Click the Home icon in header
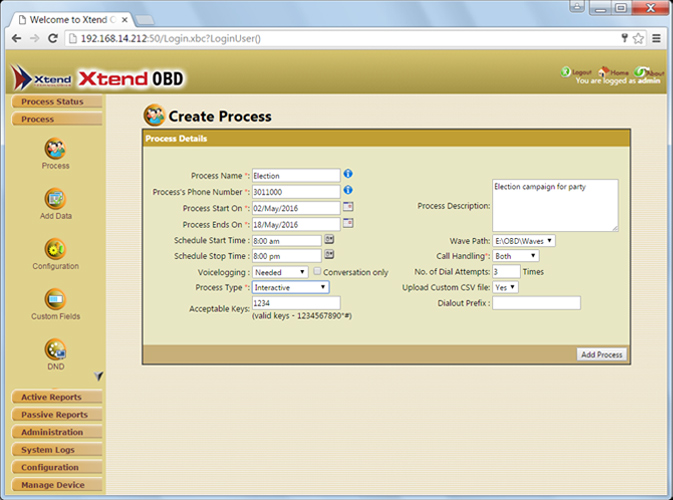Image resolution: width=673 pixels, height=500 pixels. pyautogui.click(x=604, y=71)
